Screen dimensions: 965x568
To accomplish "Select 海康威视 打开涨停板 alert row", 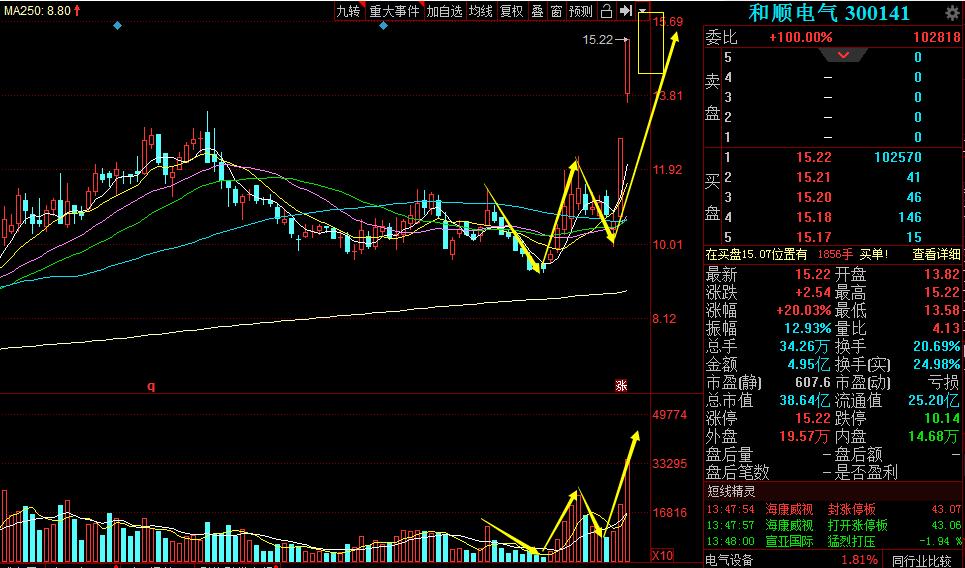I will tap(834, 526).
